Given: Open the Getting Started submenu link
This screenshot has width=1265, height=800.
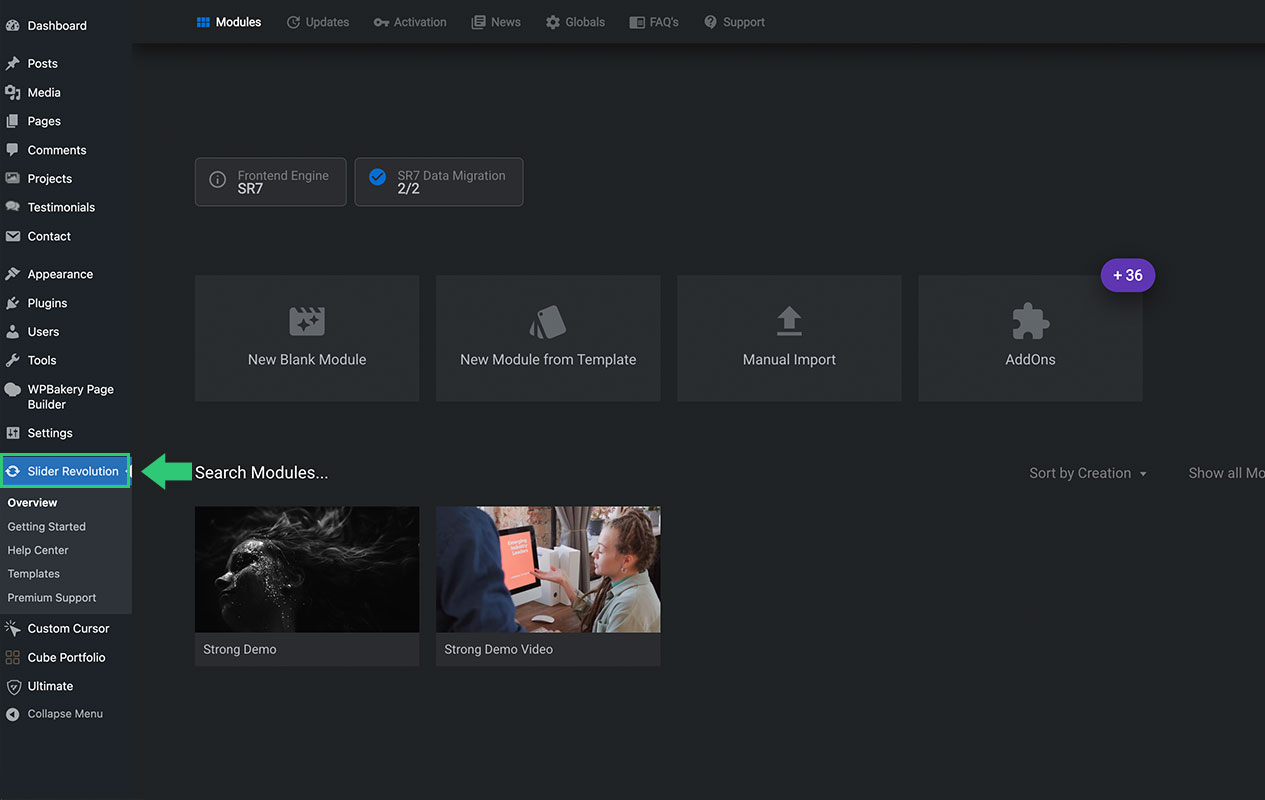Looking at the screenshot, I should coord(47,527).
